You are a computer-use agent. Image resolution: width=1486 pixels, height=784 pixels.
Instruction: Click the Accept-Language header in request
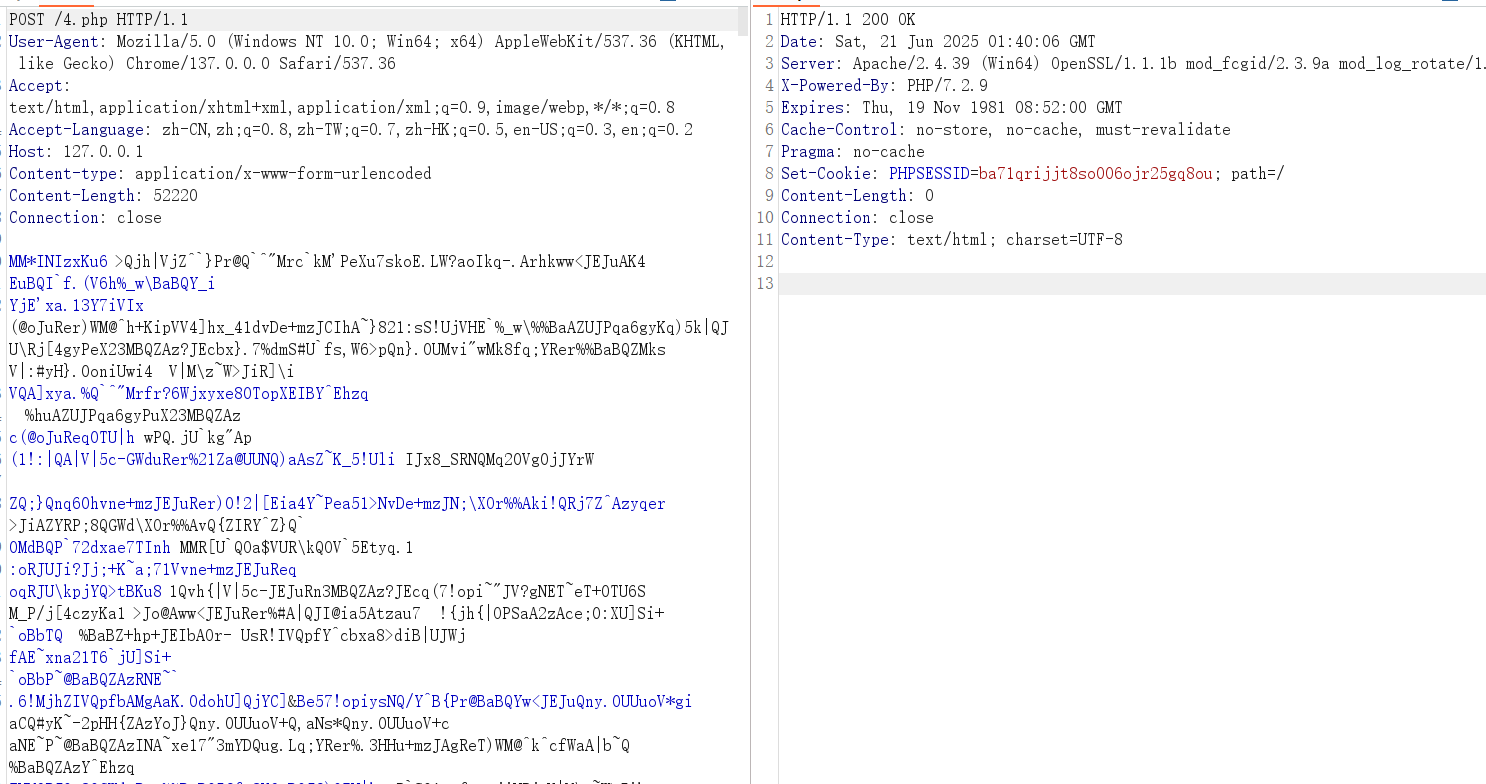pos(77,130)
